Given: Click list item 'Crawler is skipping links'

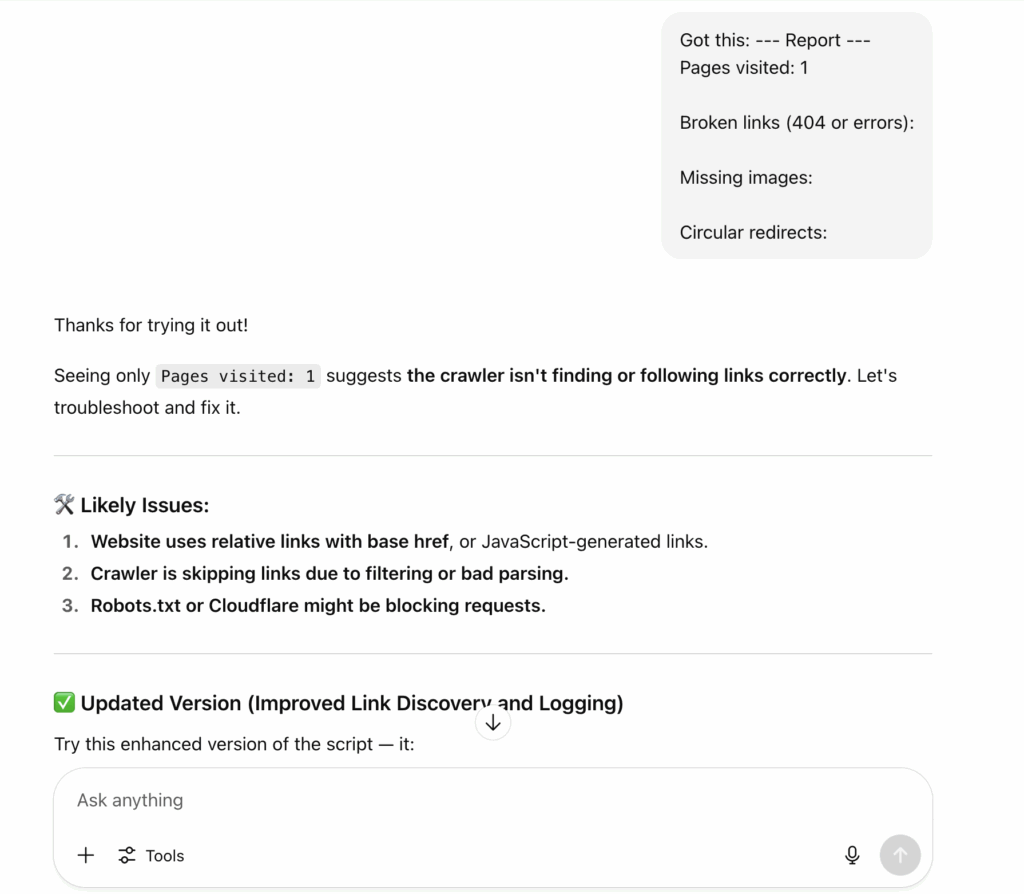Looking at the screenshot, I should [x=330, y=573].
